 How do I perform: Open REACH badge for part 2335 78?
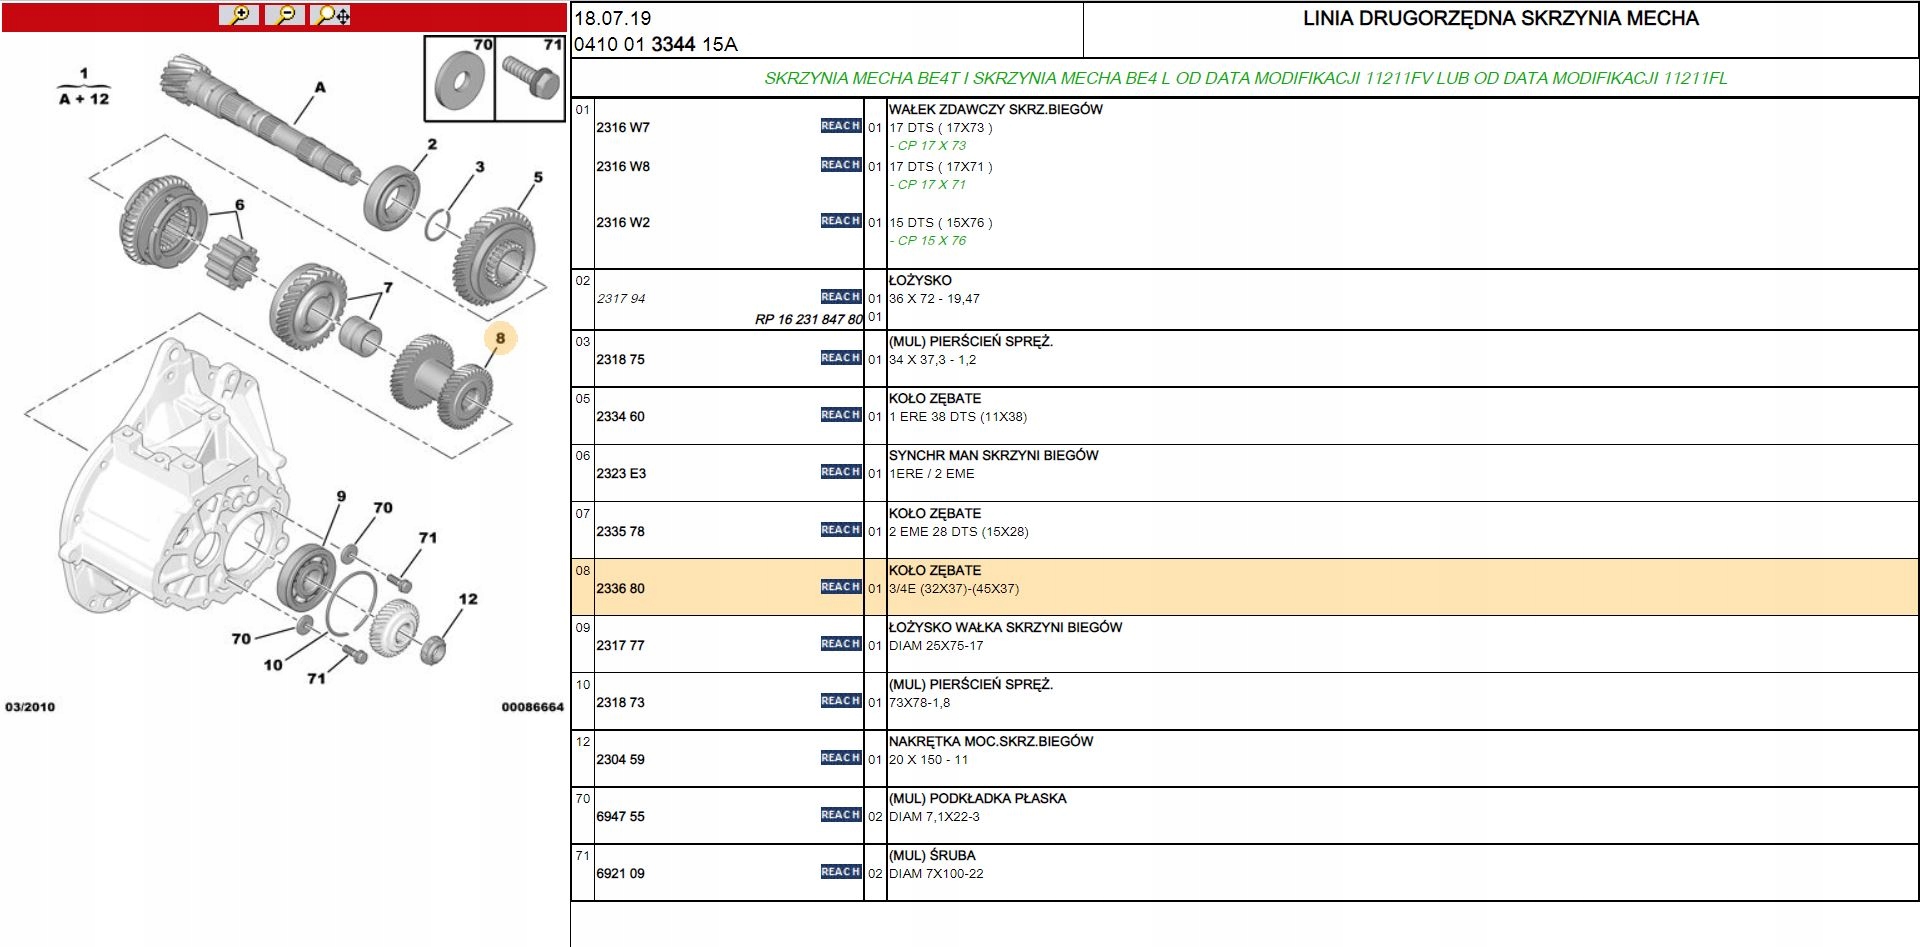[841, 530]
